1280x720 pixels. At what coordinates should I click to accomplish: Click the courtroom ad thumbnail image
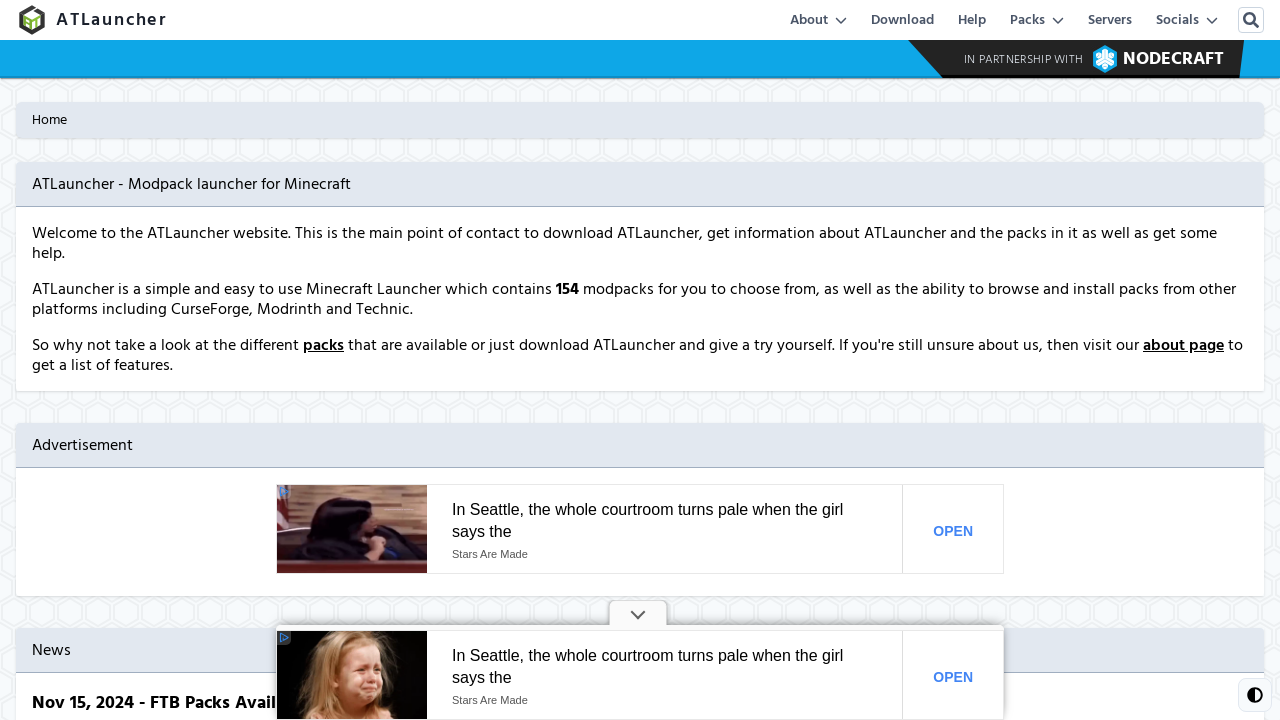pos(352,529)
